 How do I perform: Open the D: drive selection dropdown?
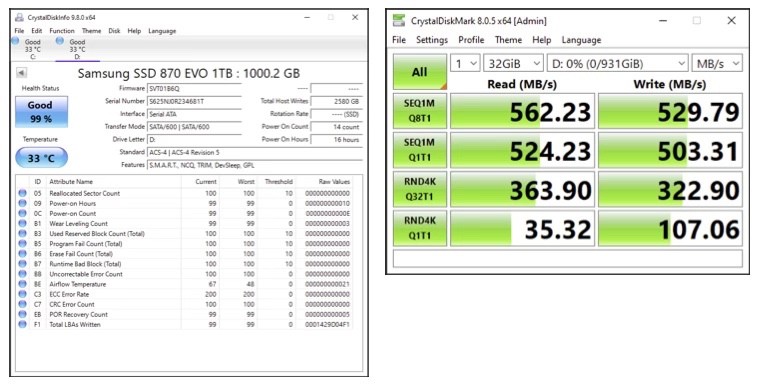coord(617,63)
